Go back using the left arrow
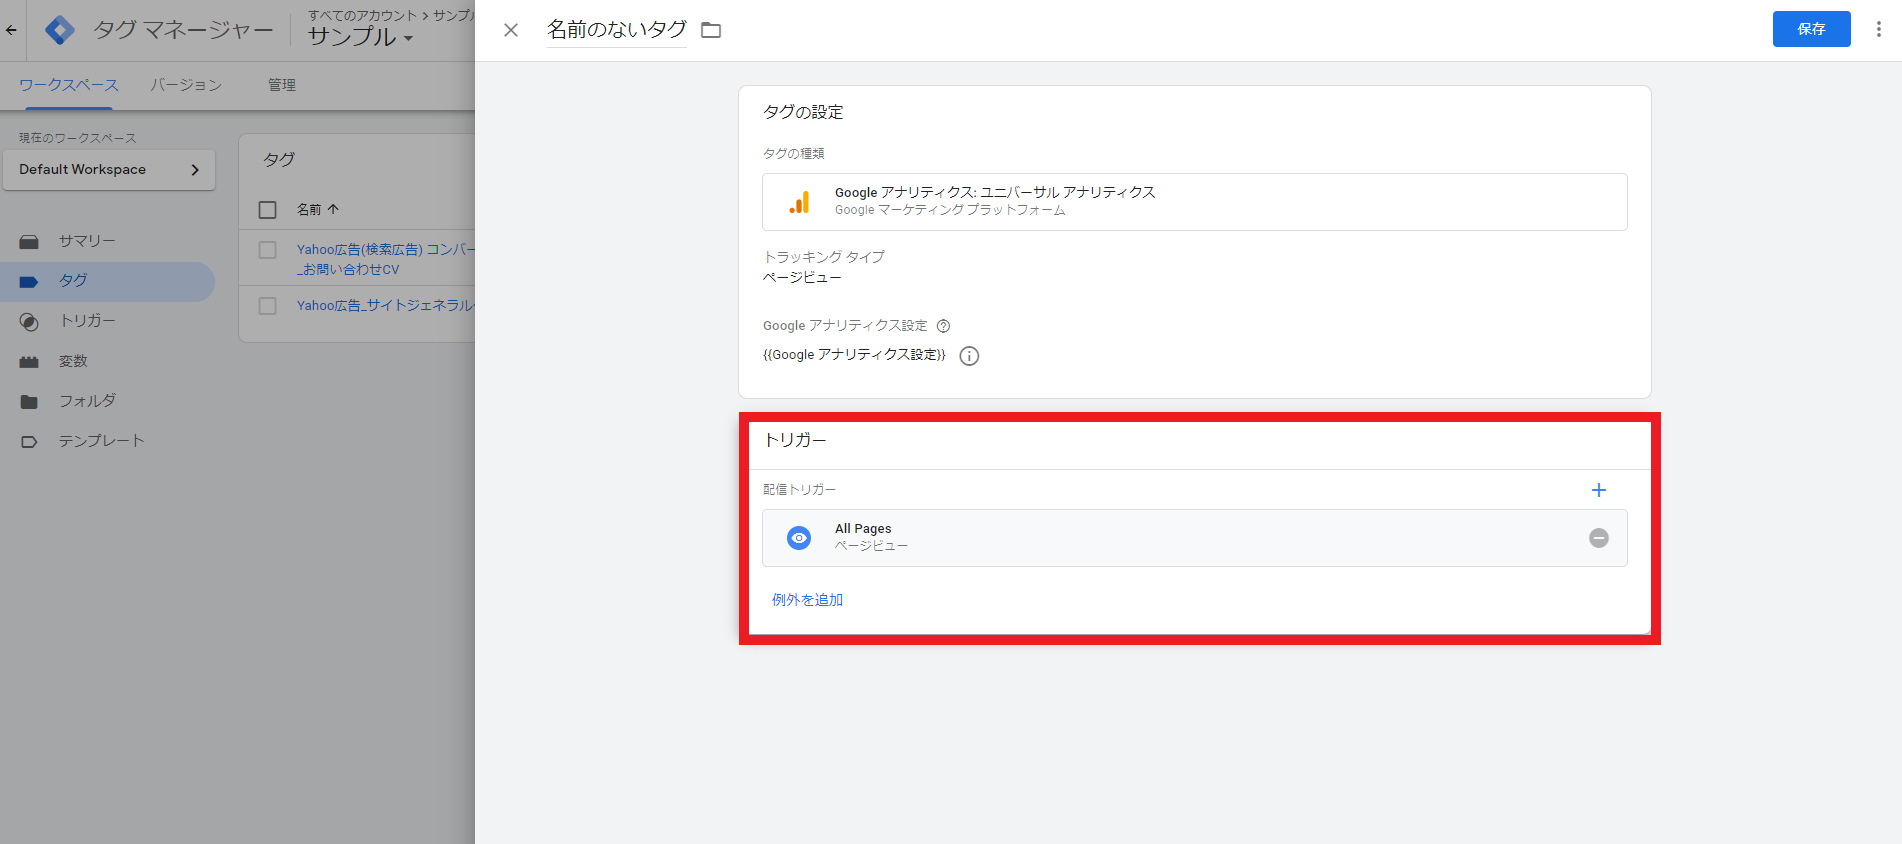The height and width of the screenshot is (844, 1902). (x=11, y=30)
